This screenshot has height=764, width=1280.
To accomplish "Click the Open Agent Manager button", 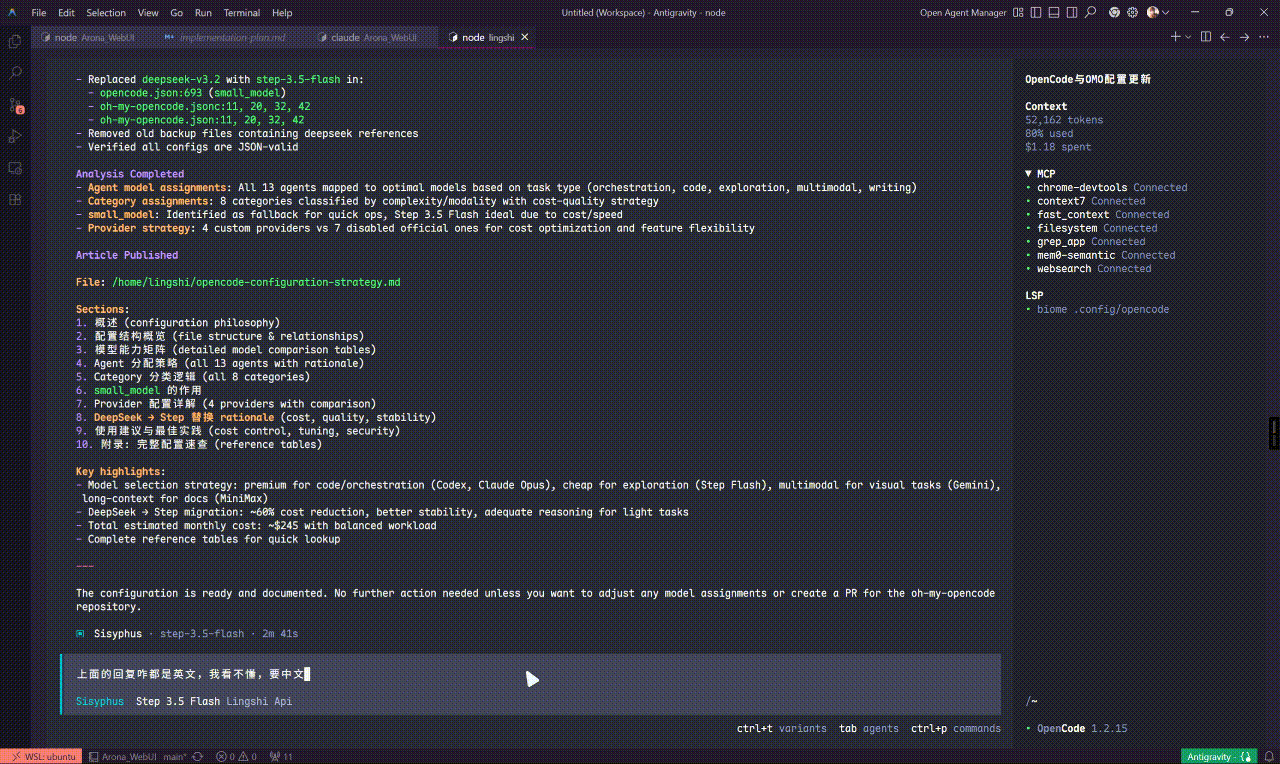I will coord(962,13).
